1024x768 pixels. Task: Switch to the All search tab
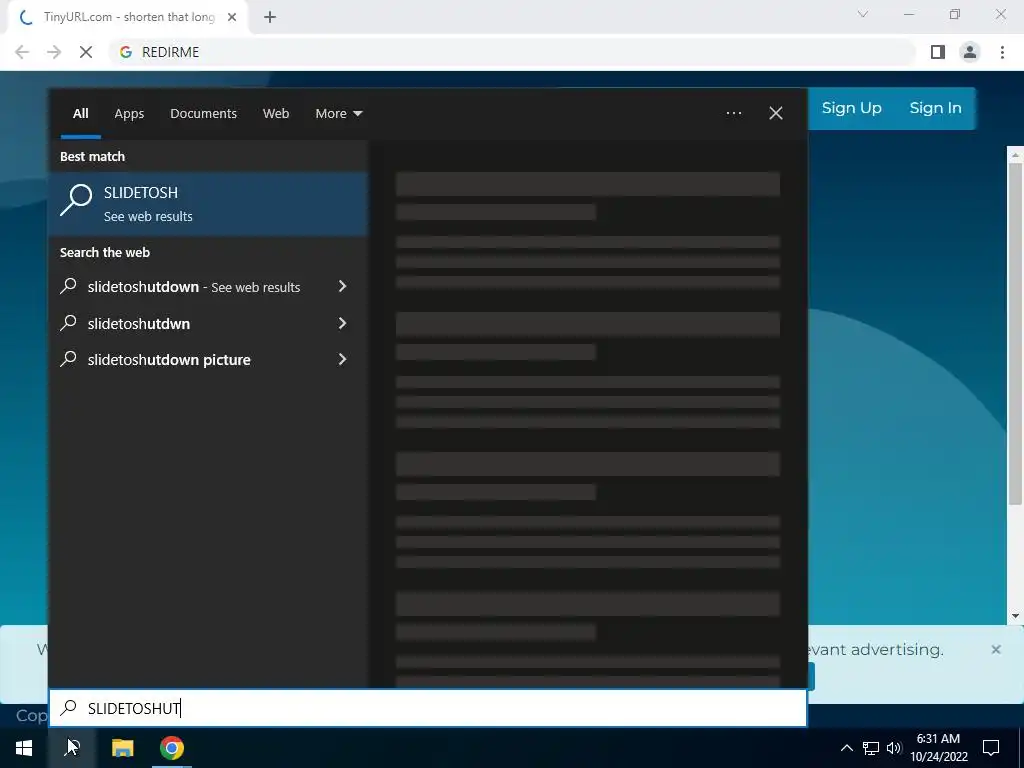(80, 114)
